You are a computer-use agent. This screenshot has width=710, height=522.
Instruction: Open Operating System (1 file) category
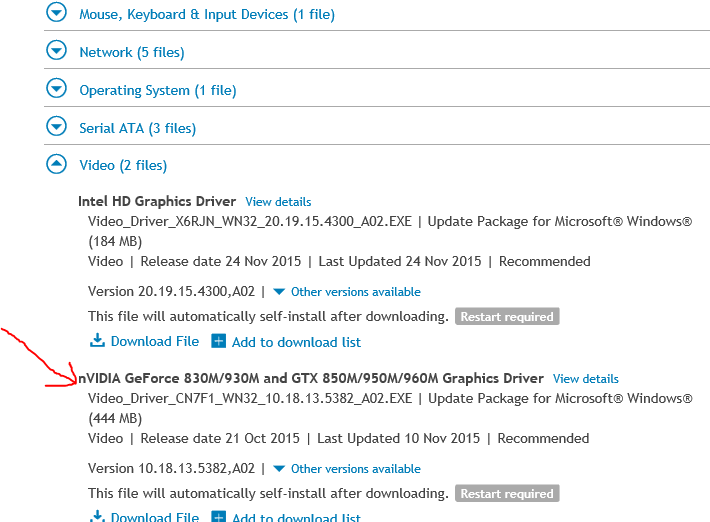pyautogui.click(x=158, y=90)
